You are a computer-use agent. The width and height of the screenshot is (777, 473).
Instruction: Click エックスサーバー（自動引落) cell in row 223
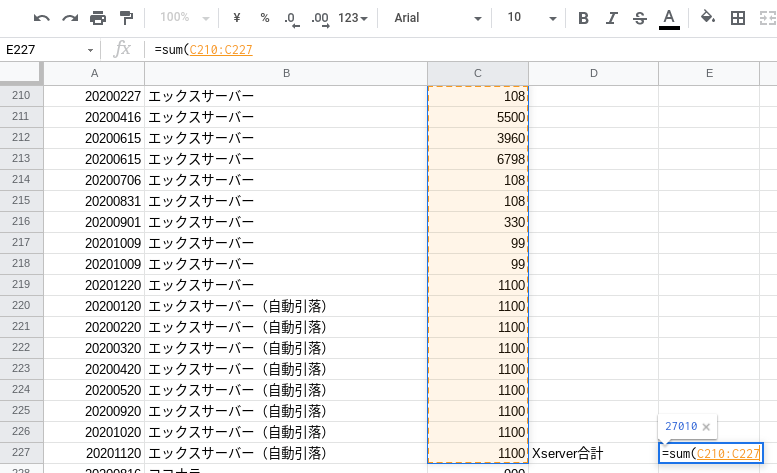(286, 369)
